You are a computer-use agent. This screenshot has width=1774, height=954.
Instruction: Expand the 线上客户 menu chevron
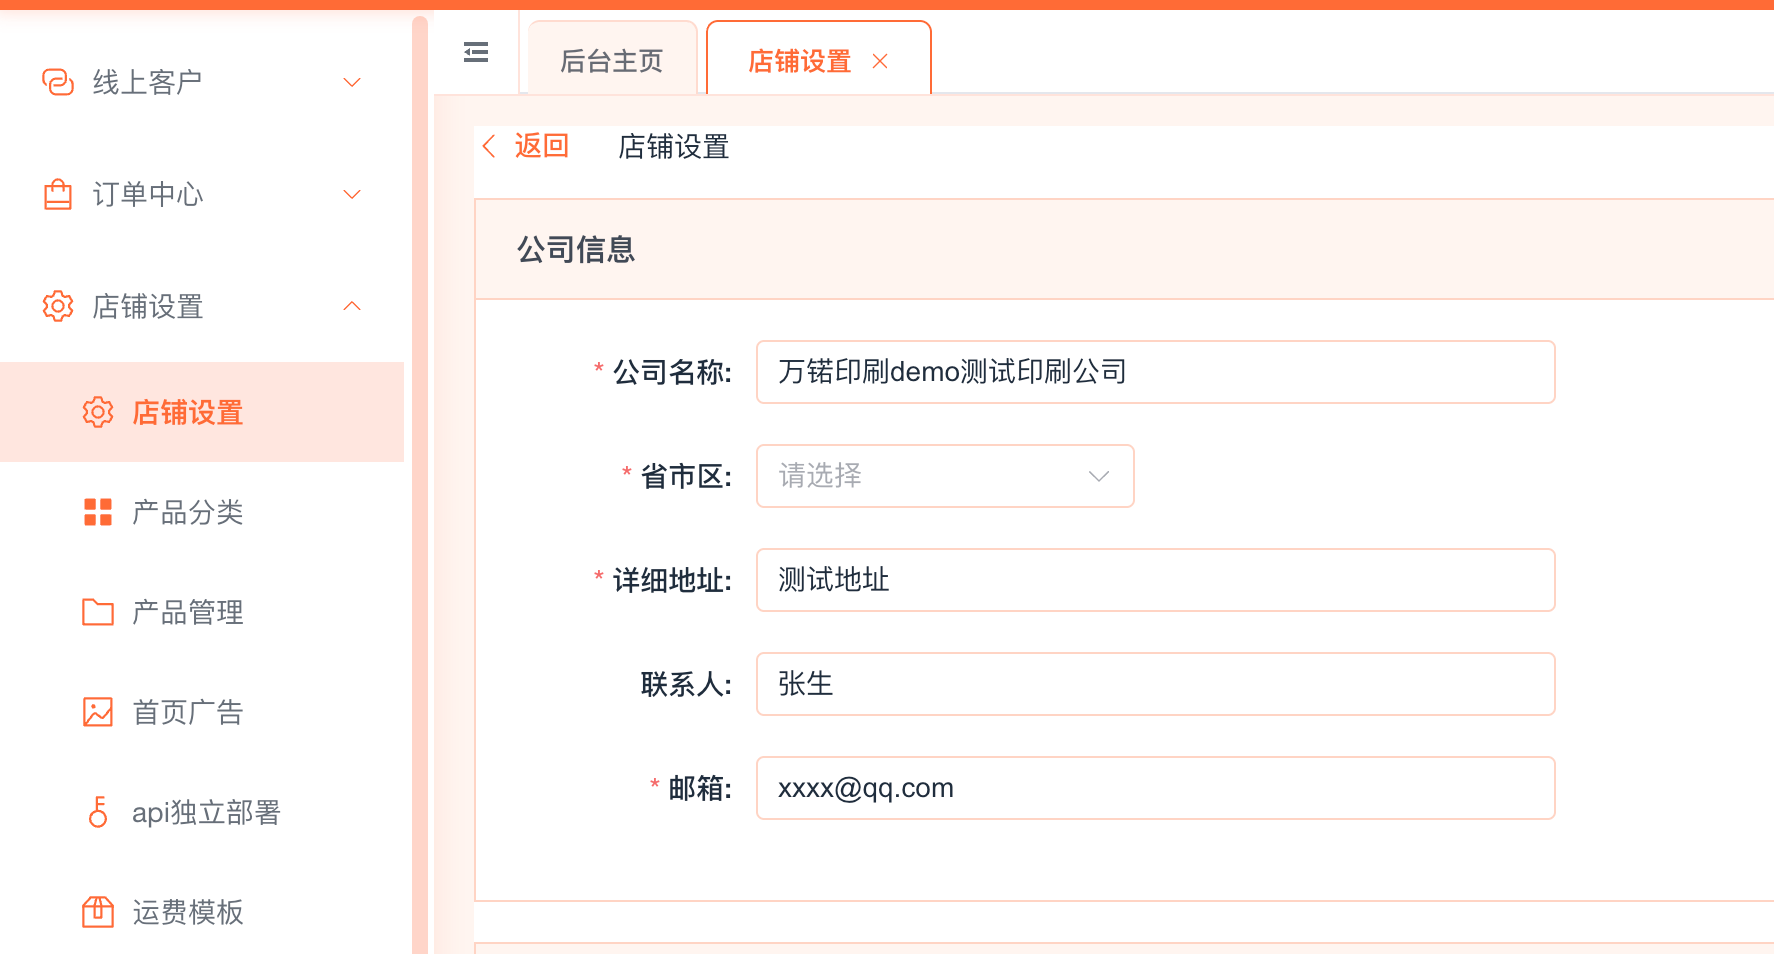[352, 82]
